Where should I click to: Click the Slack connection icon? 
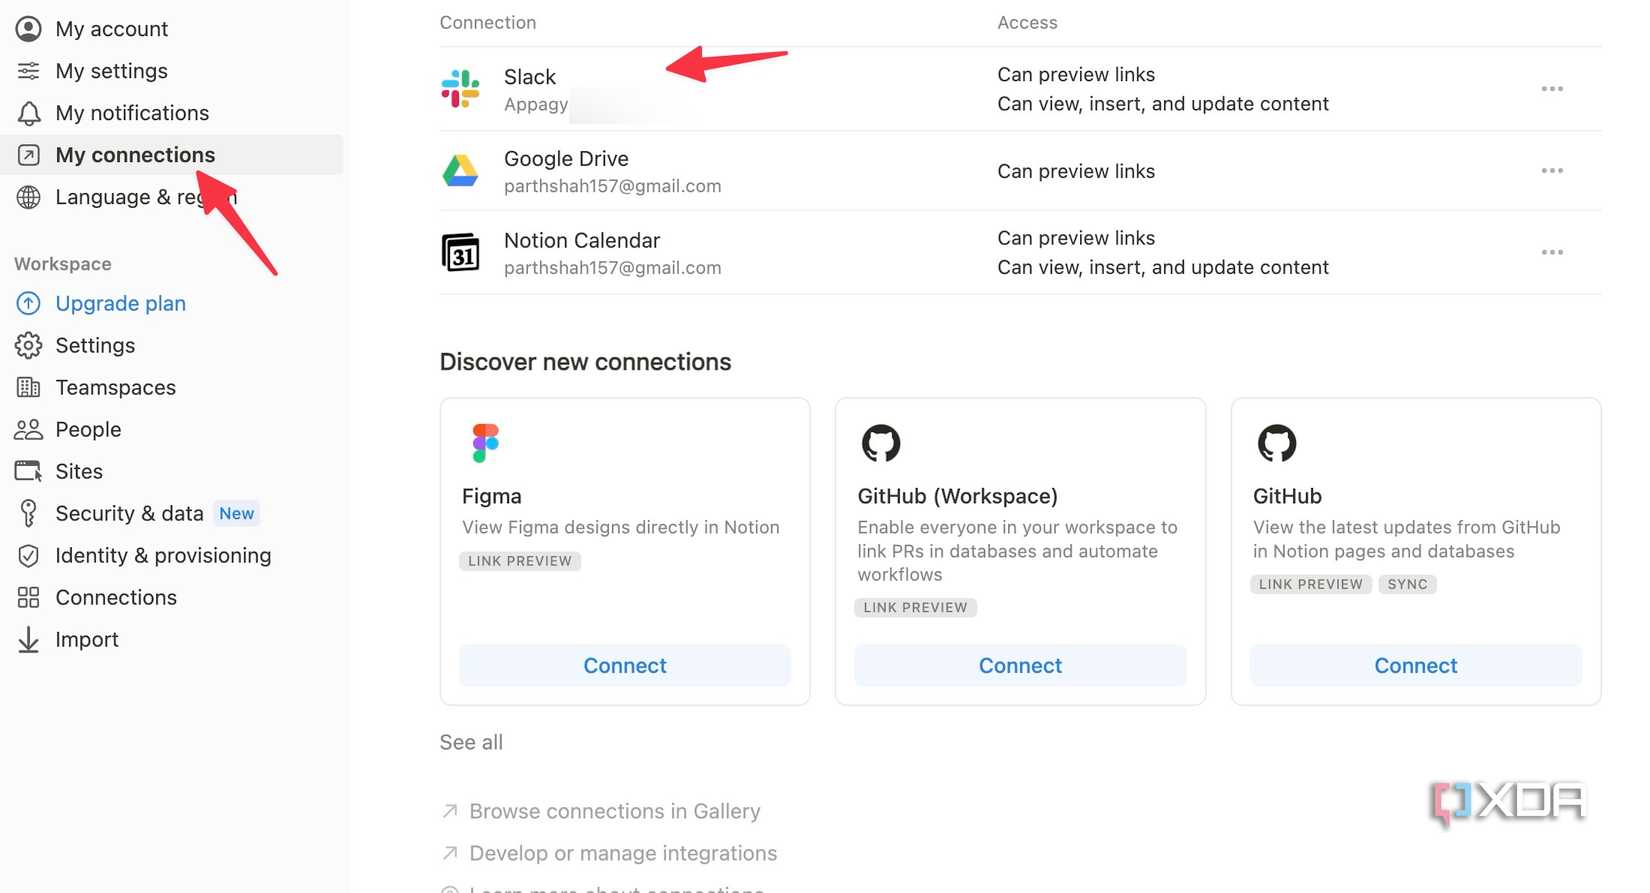[x=461, y=89]
